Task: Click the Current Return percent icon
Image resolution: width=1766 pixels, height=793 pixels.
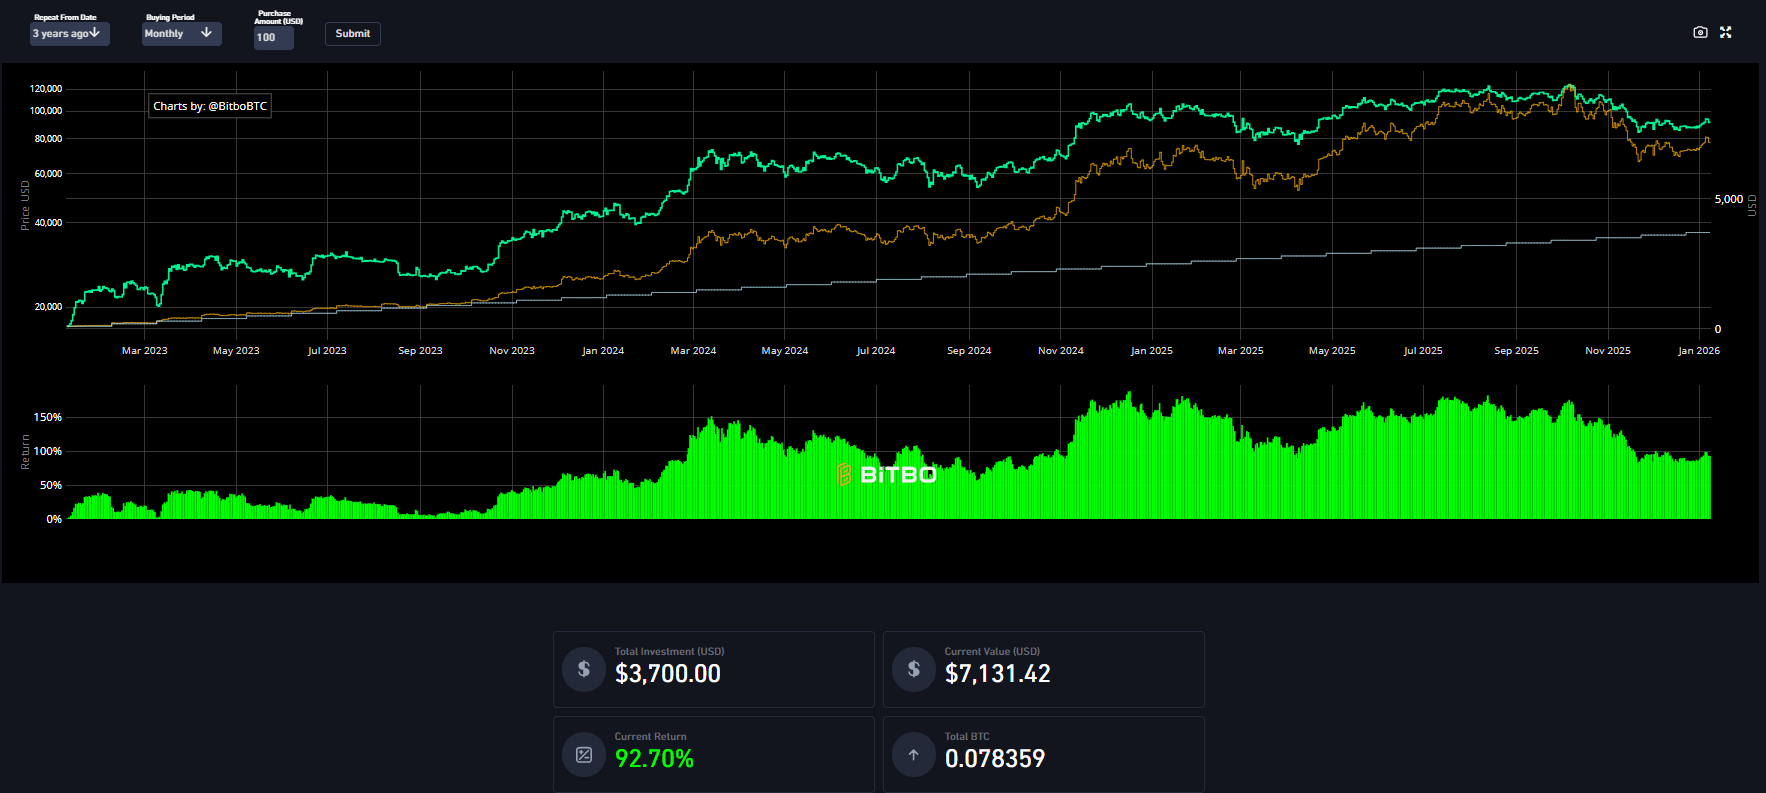Action: tap(584, 755)
